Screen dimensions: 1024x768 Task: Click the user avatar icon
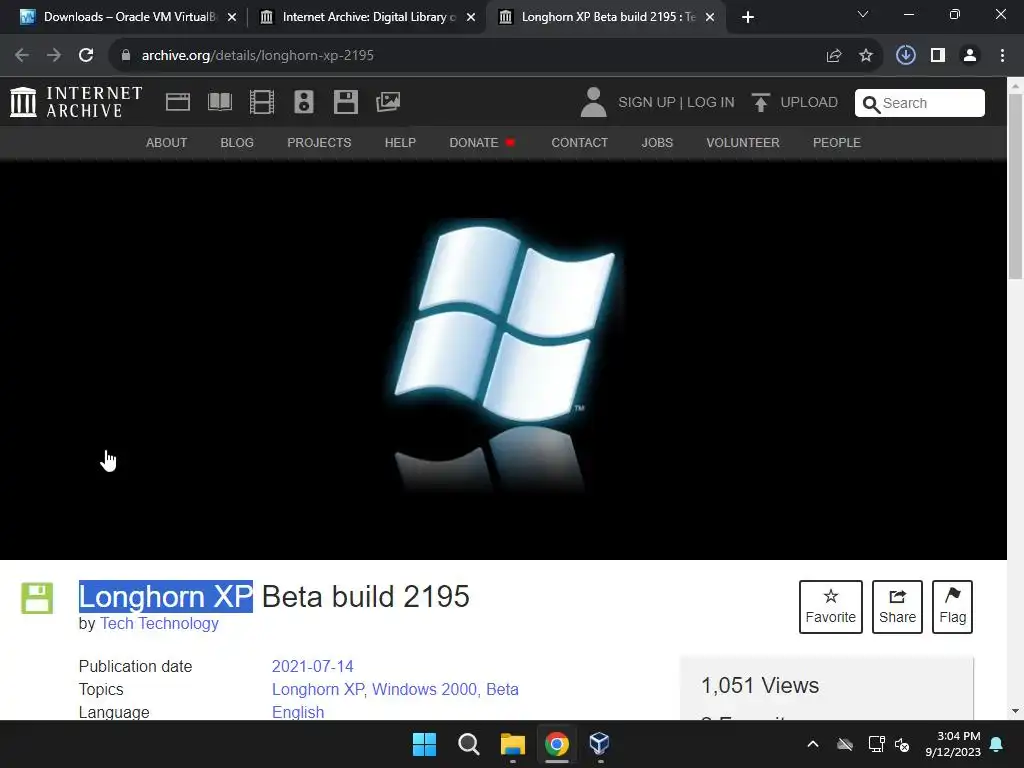593,103
